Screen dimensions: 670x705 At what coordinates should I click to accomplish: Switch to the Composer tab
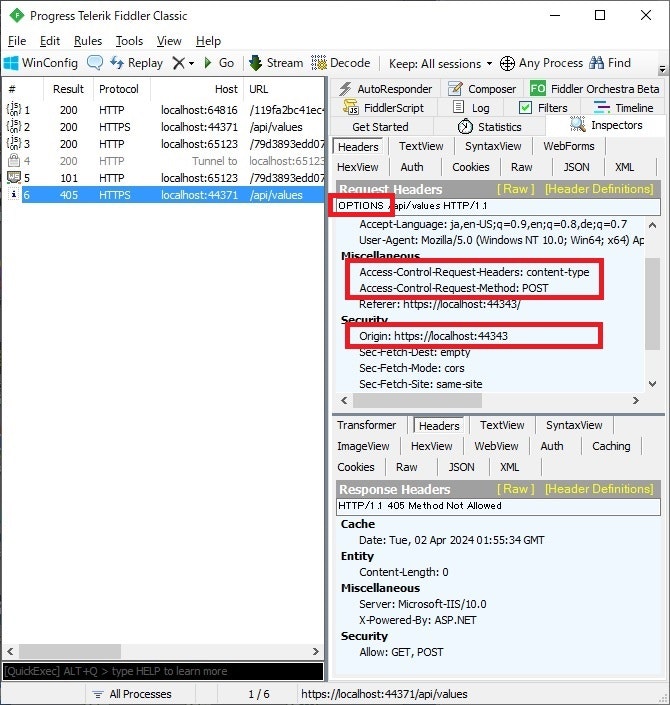[x=482, y=89]
